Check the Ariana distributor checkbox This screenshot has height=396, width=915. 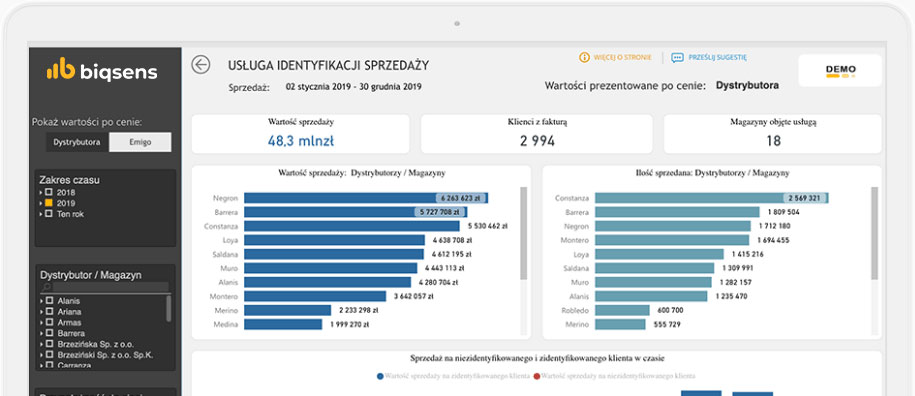point(49,312)
